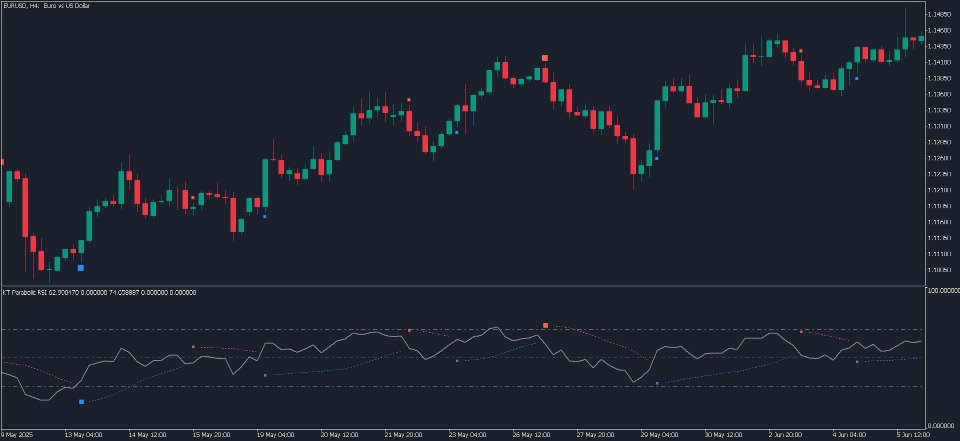The image size is (960, 441).
Task: Click the small blue RSI marker above 4 Jun 04:00
Action: point(857,362)
